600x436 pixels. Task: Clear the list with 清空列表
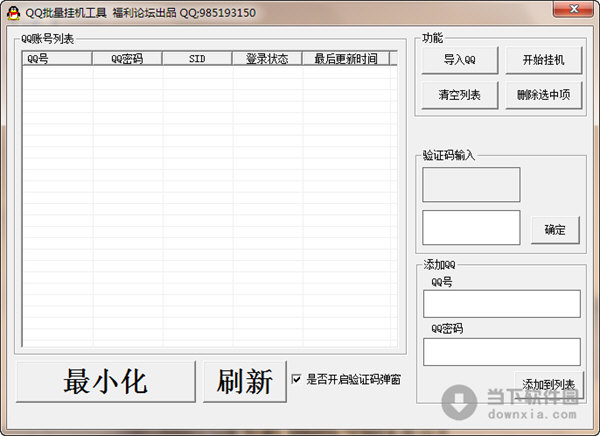click(460, 95)
